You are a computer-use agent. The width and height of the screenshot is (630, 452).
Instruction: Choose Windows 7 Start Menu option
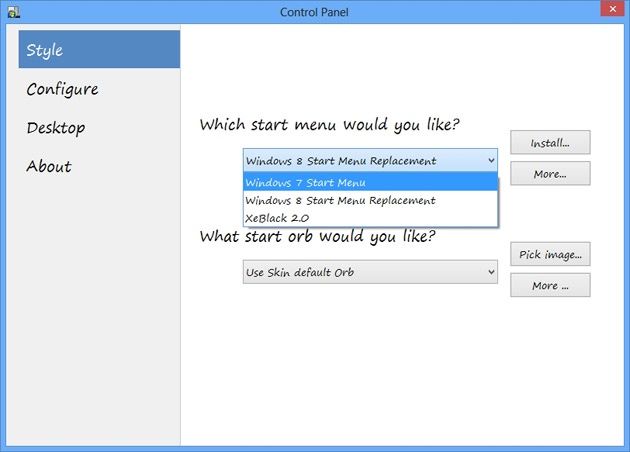pos(370,182)
